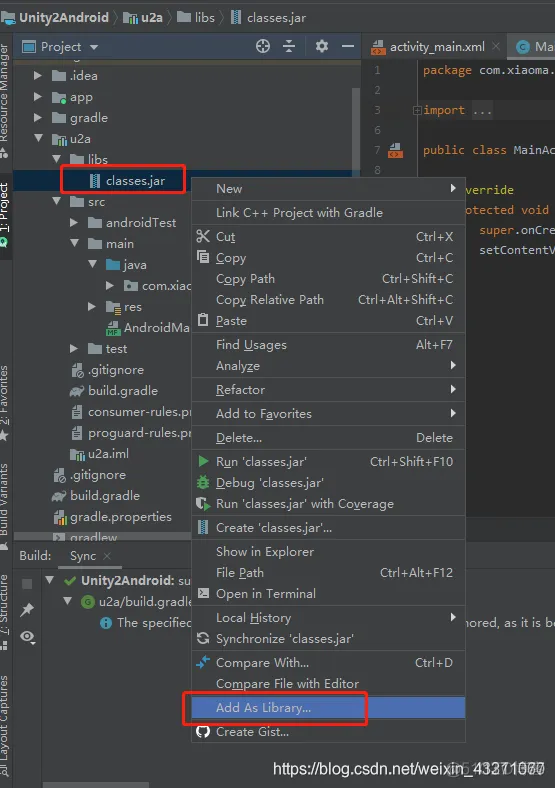
Task: Open the Project view dropdown
Action: [x=94, y=47]
